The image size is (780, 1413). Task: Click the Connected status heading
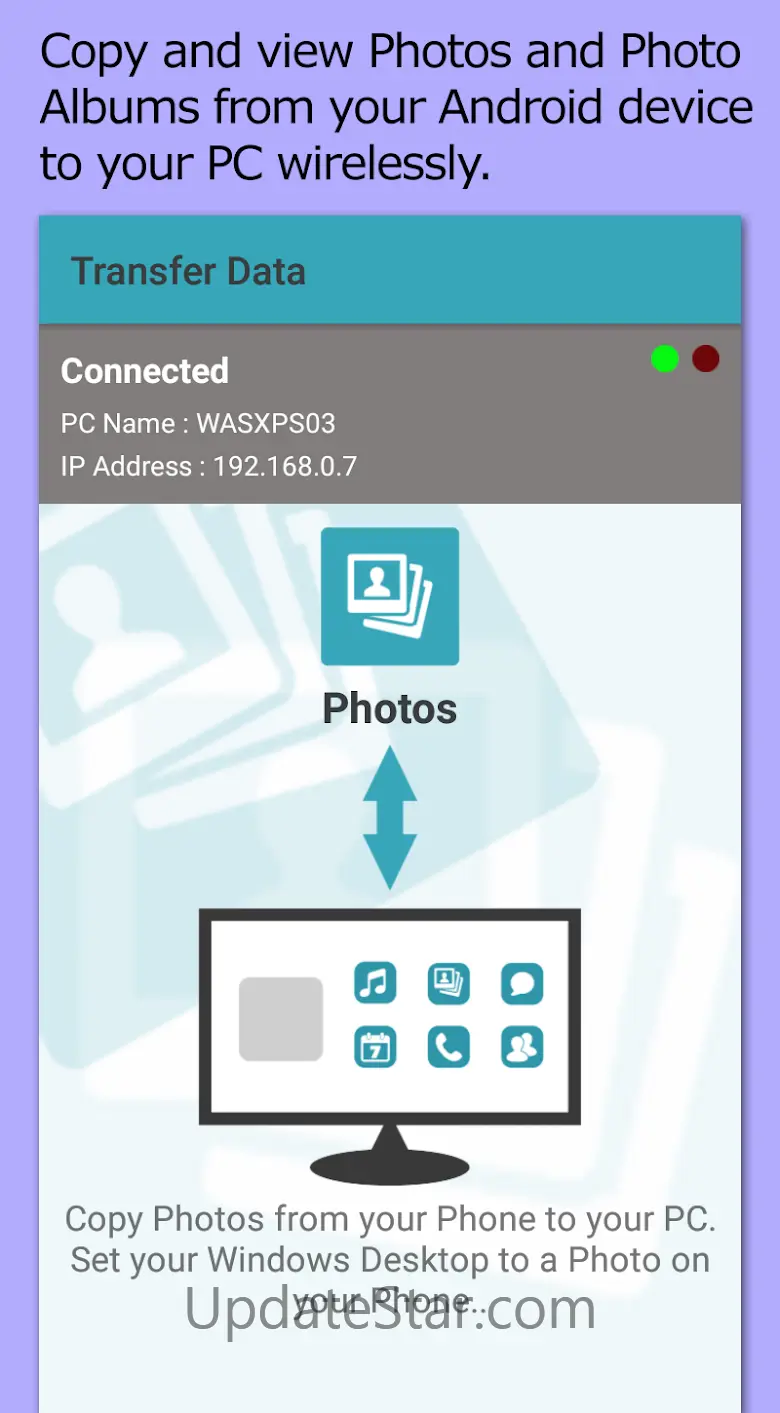coord(145,371)
